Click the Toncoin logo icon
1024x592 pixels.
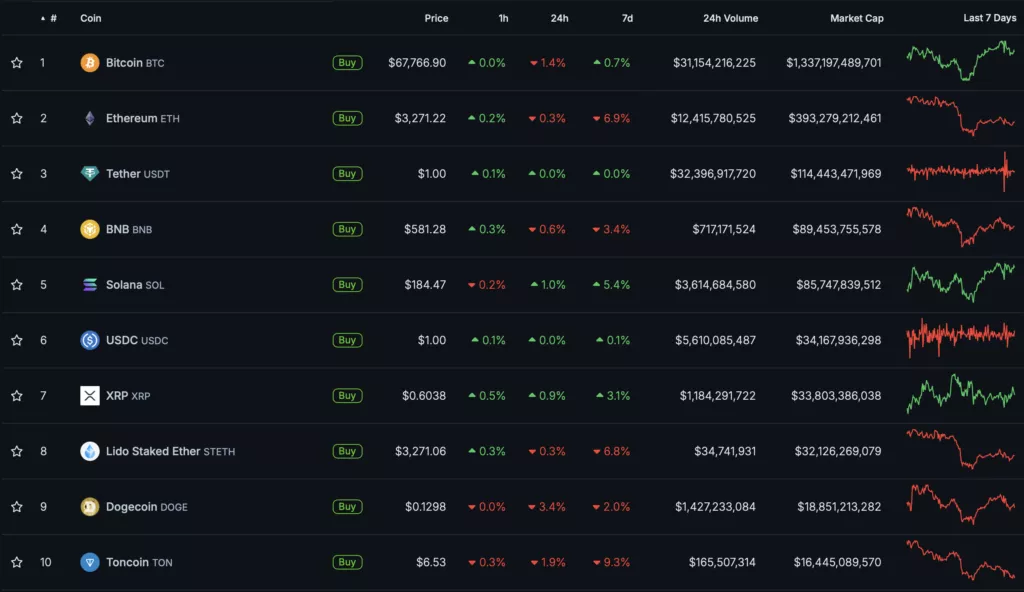pos(90,562)
